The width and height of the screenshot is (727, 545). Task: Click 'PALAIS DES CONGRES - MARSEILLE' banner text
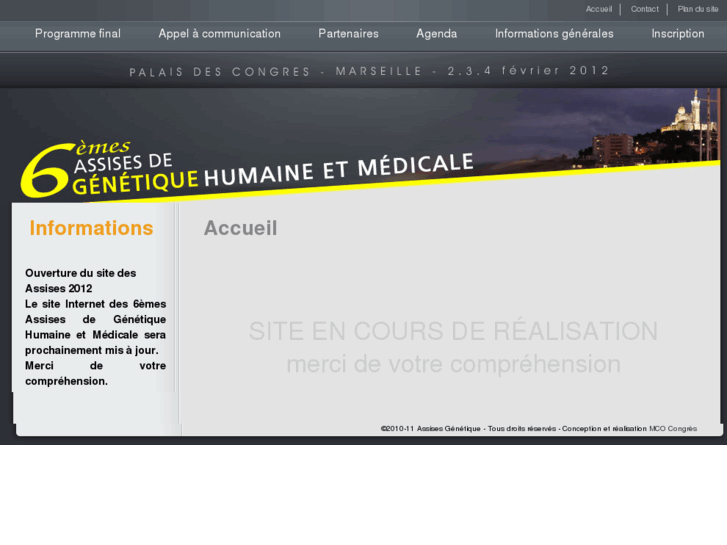[x=275, y=72]
